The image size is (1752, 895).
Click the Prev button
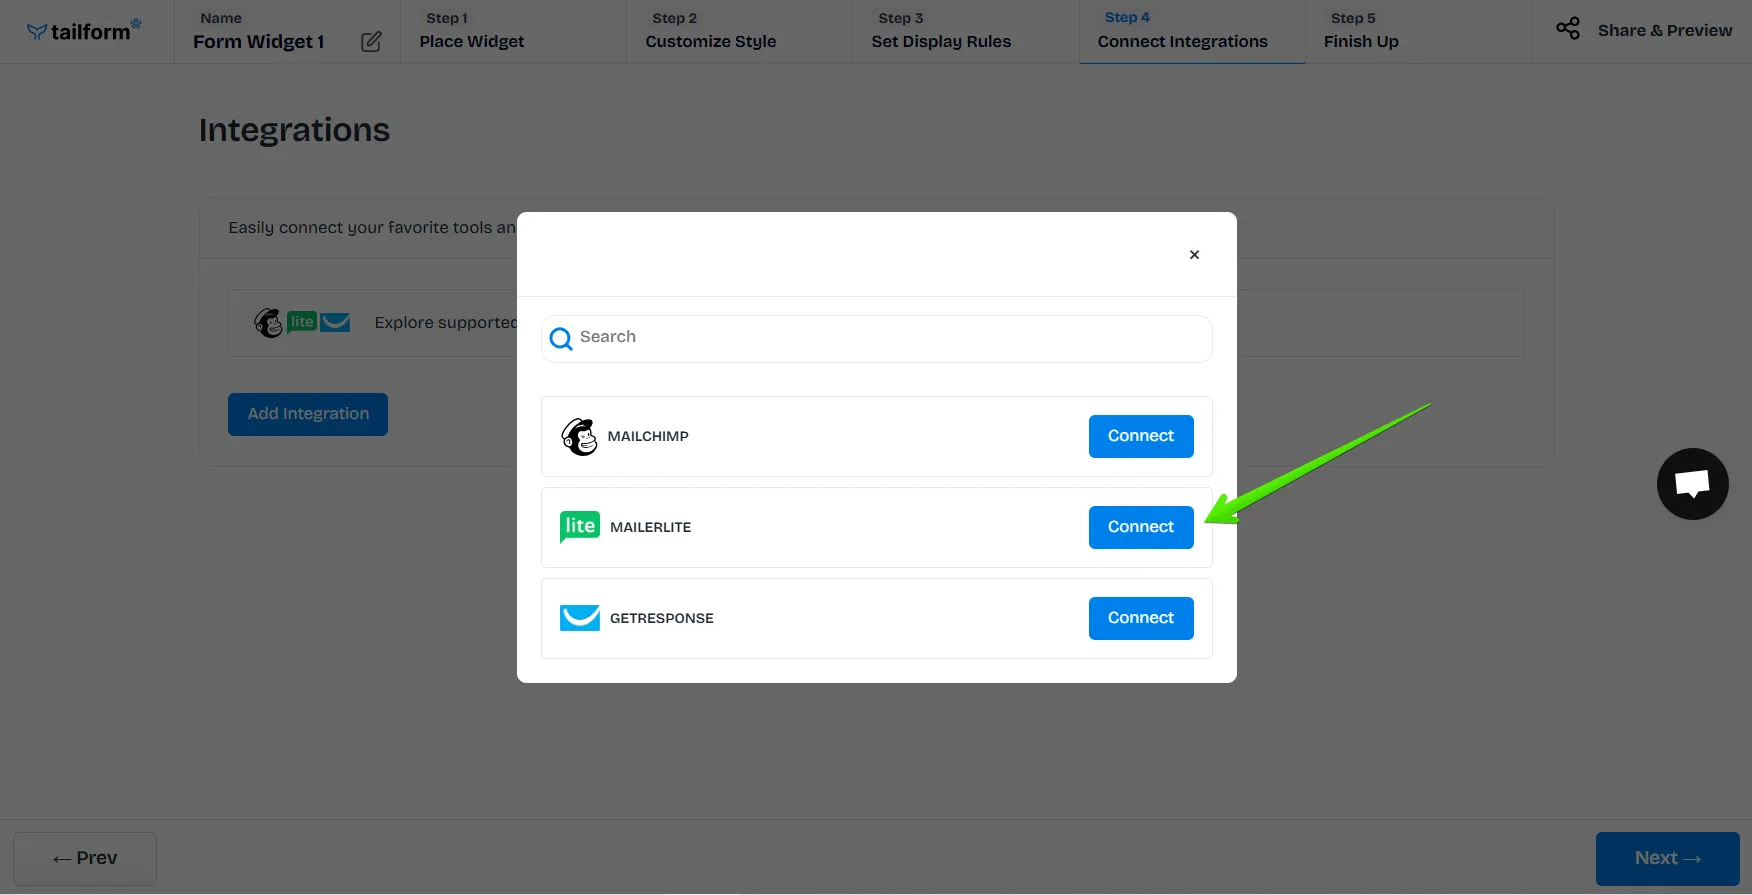click(85, 859)
